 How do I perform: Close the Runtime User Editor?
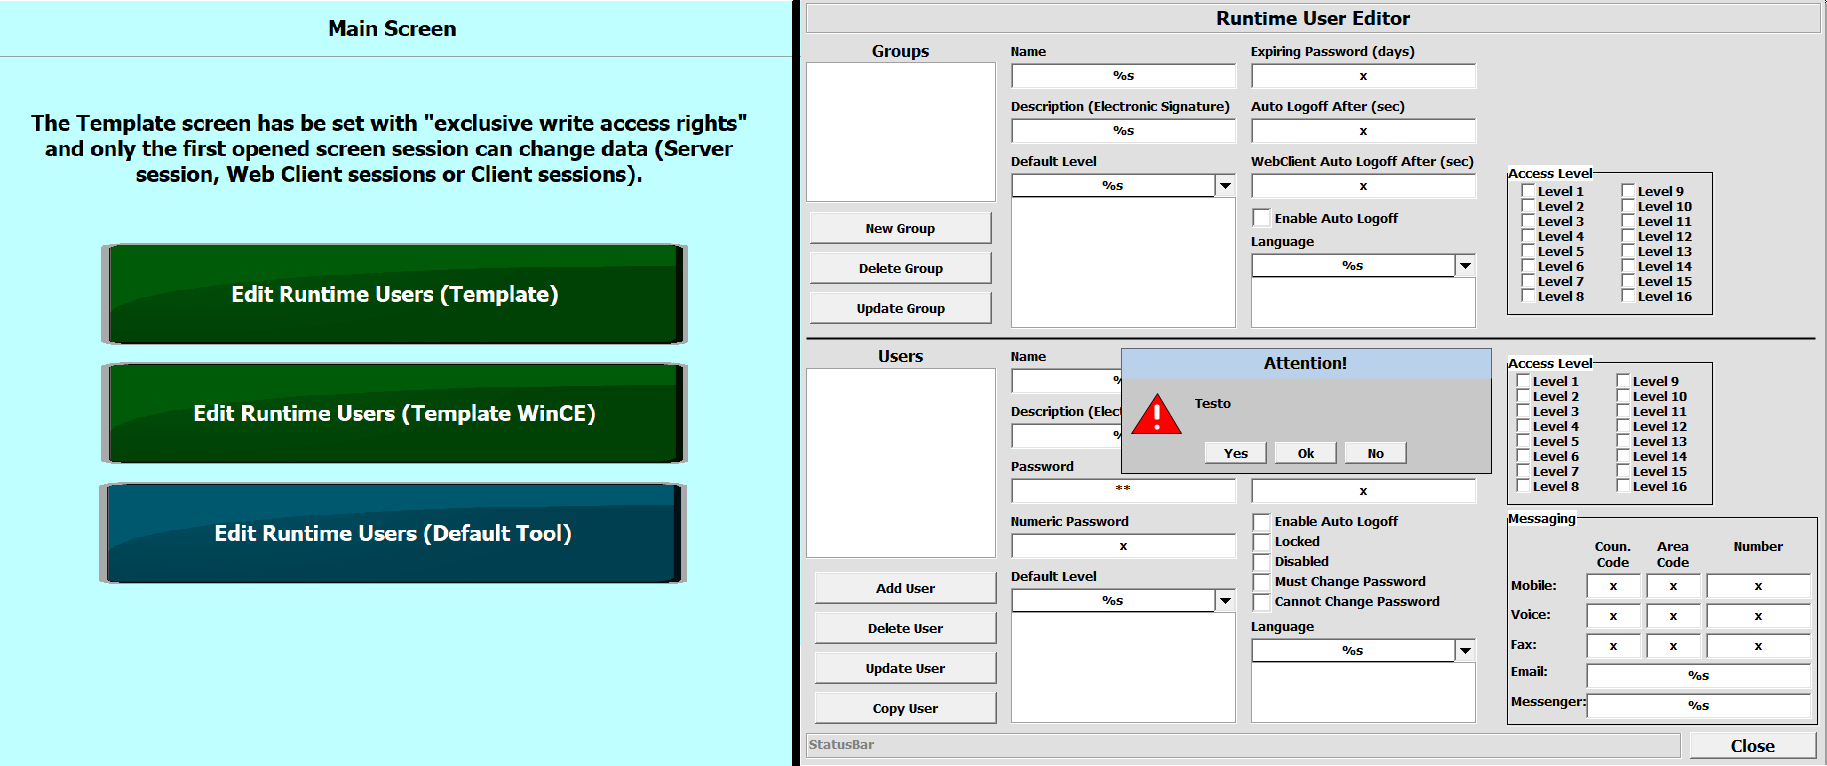pyautogui.click(x=1752, y=746)
